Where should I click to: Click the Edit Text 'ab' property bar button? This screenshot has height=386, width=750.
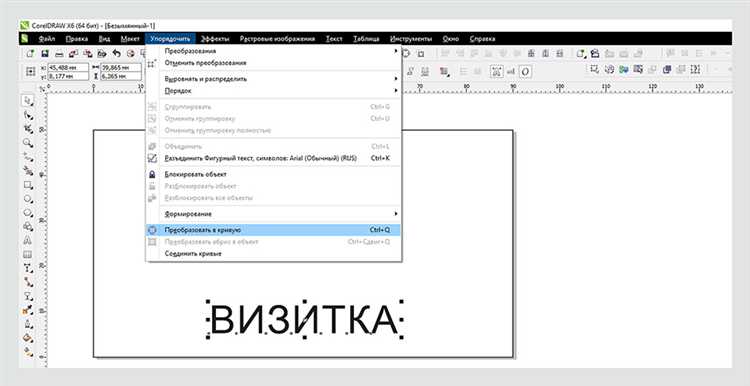point(511,71)
